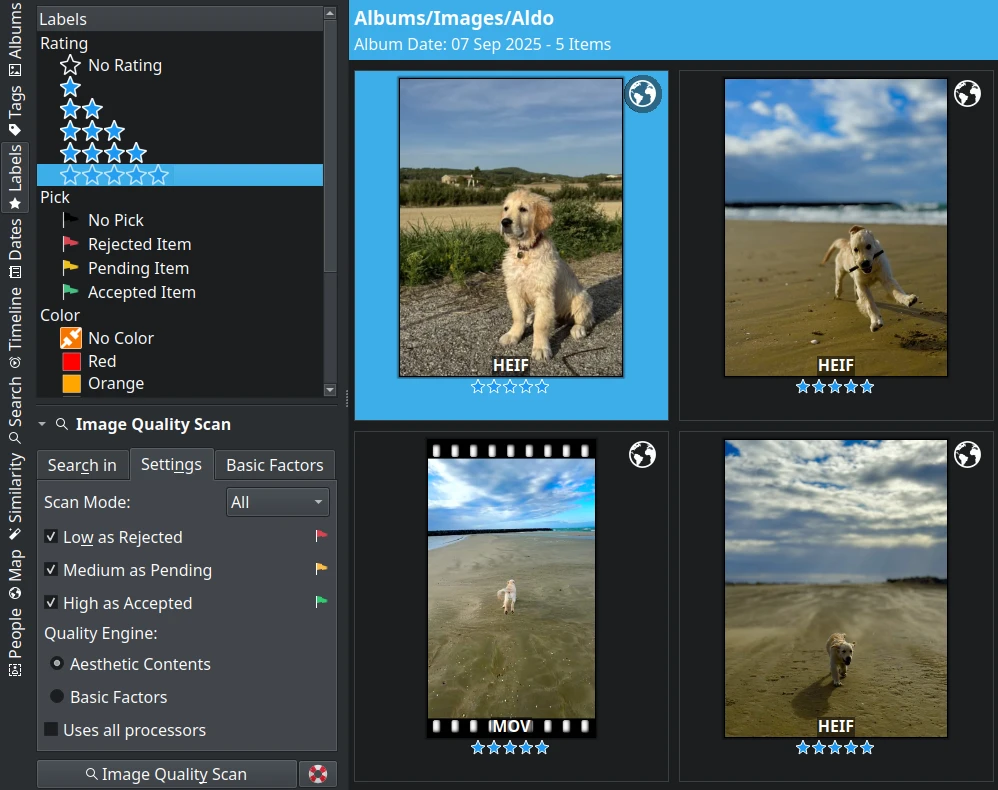The height and width of the screenshot is (790, 998).
Task: Click globe geolocation icon on selected dog photo
Action: [643, 94]
